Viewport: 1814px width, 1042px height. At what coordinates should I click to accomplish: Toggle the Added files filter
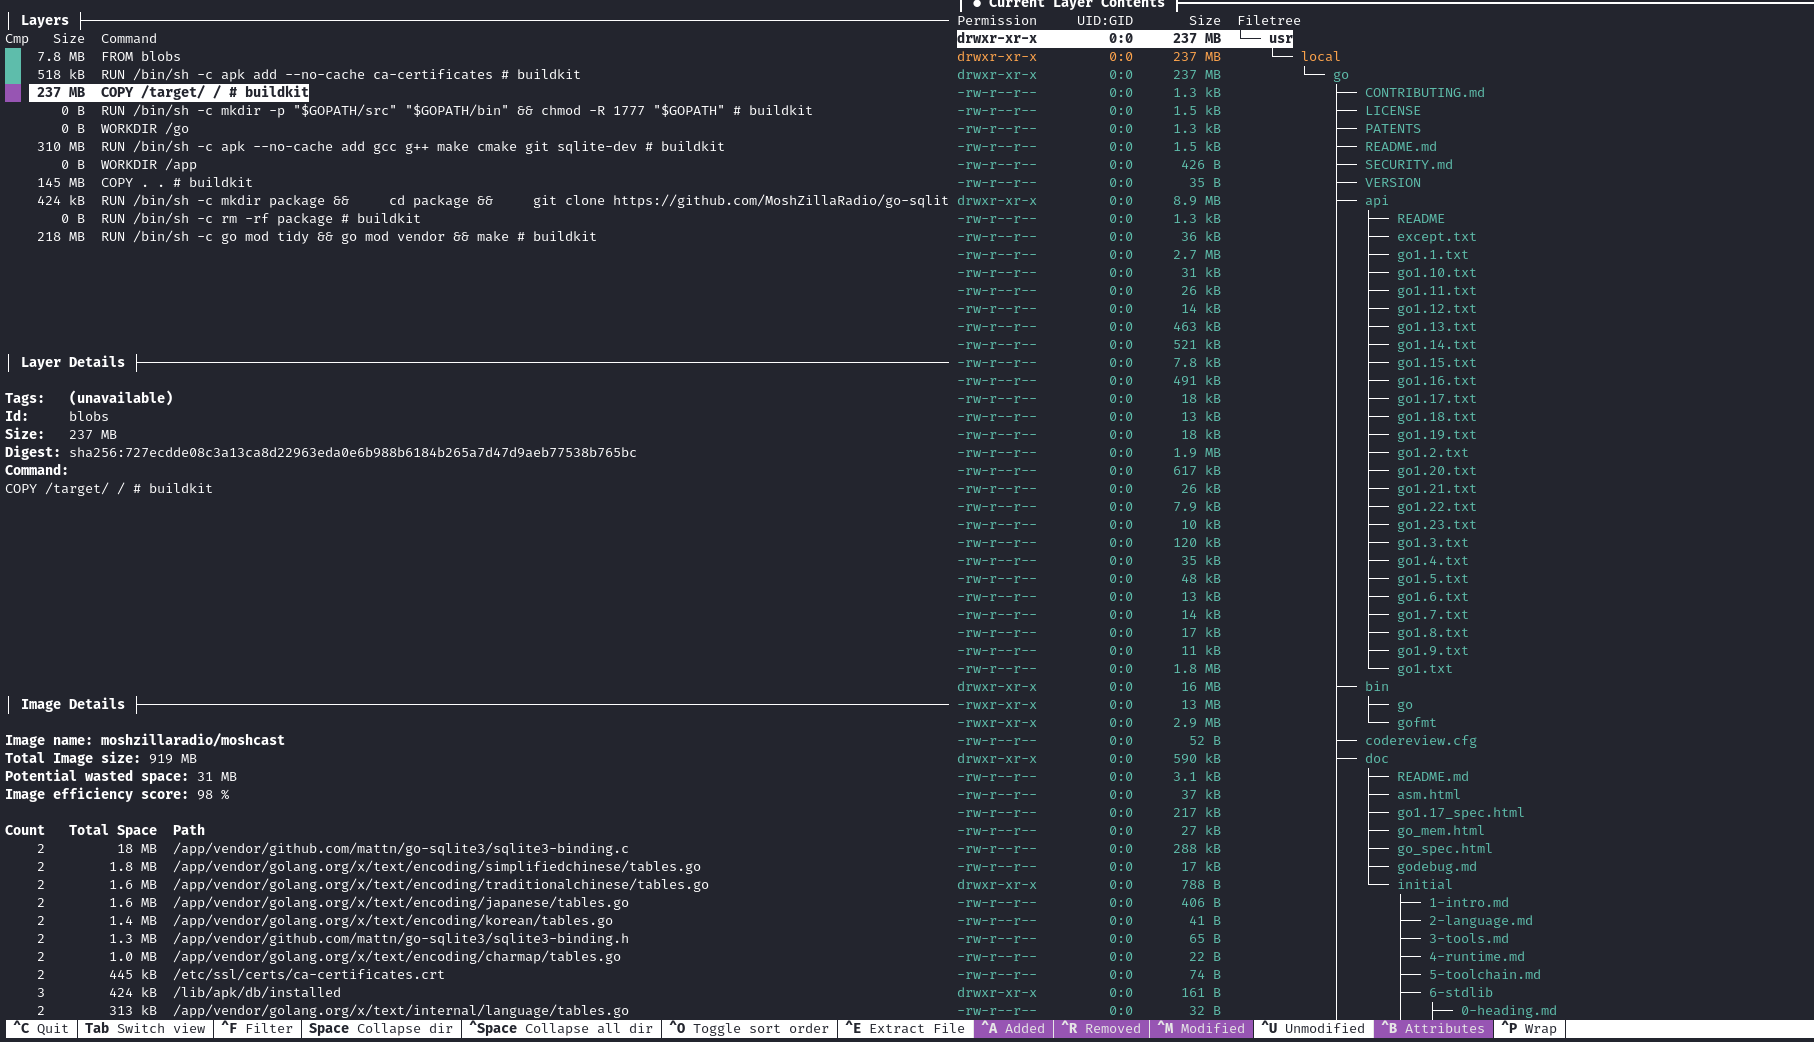[1013, 1028]
